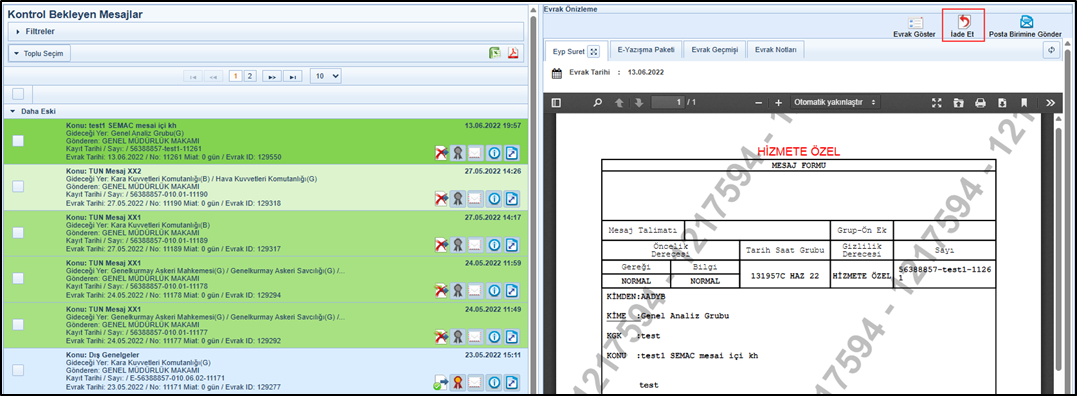Select checkbox for row No 11189
Screen dimensions: 1077x396
coord(18,232)
